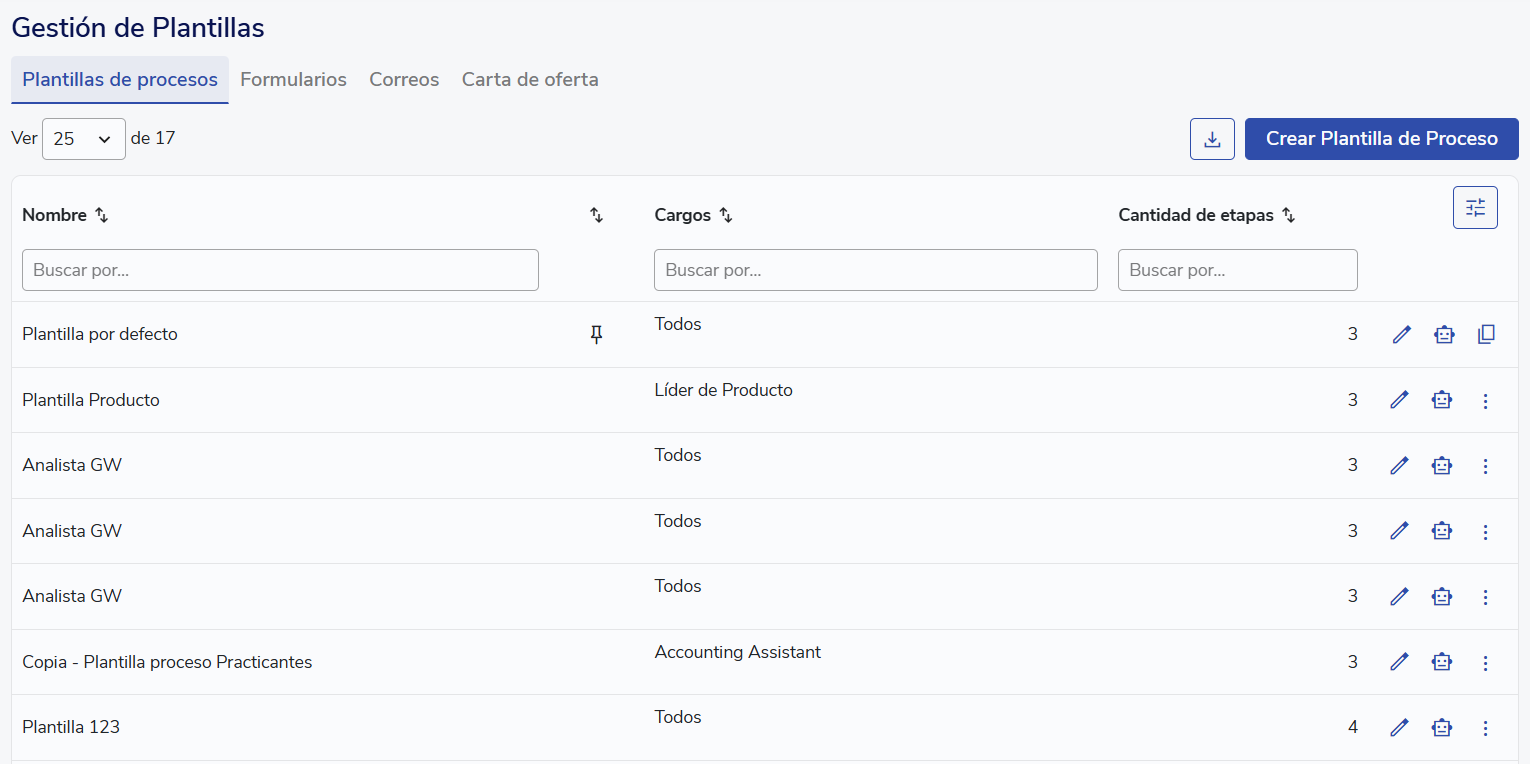1530x764 pixels.
Task: Open the column filter settings icon
Action: [x=1475, y=208]
